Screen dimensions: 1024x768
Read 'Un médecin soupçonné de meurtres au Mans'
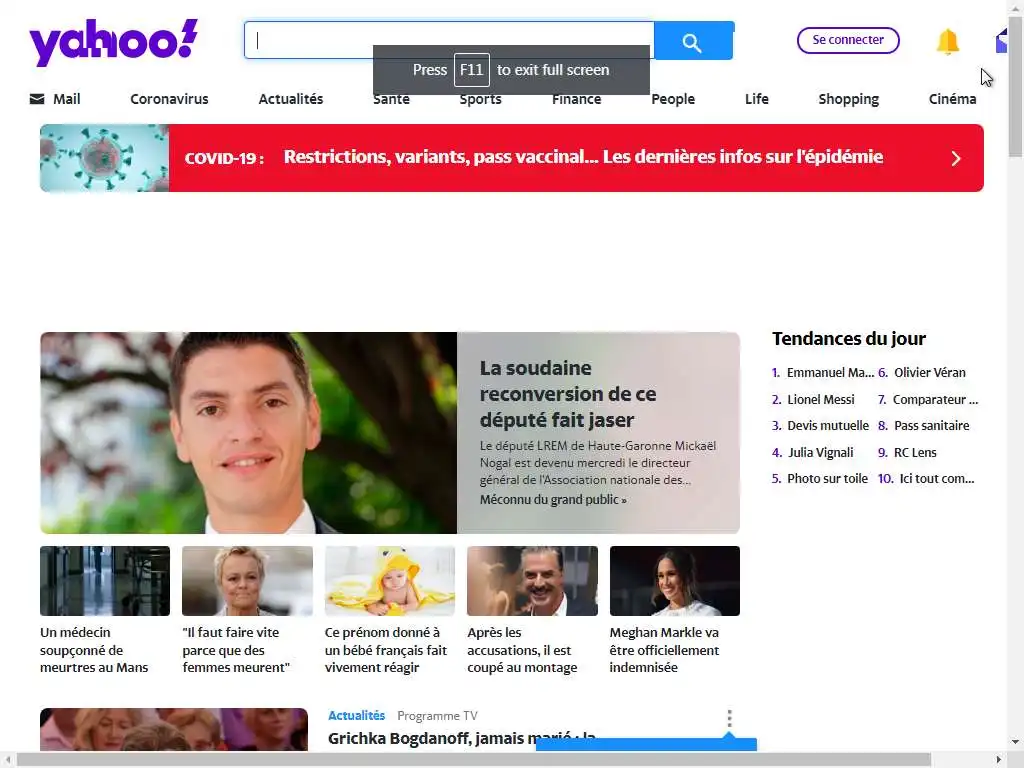point(94,650)
